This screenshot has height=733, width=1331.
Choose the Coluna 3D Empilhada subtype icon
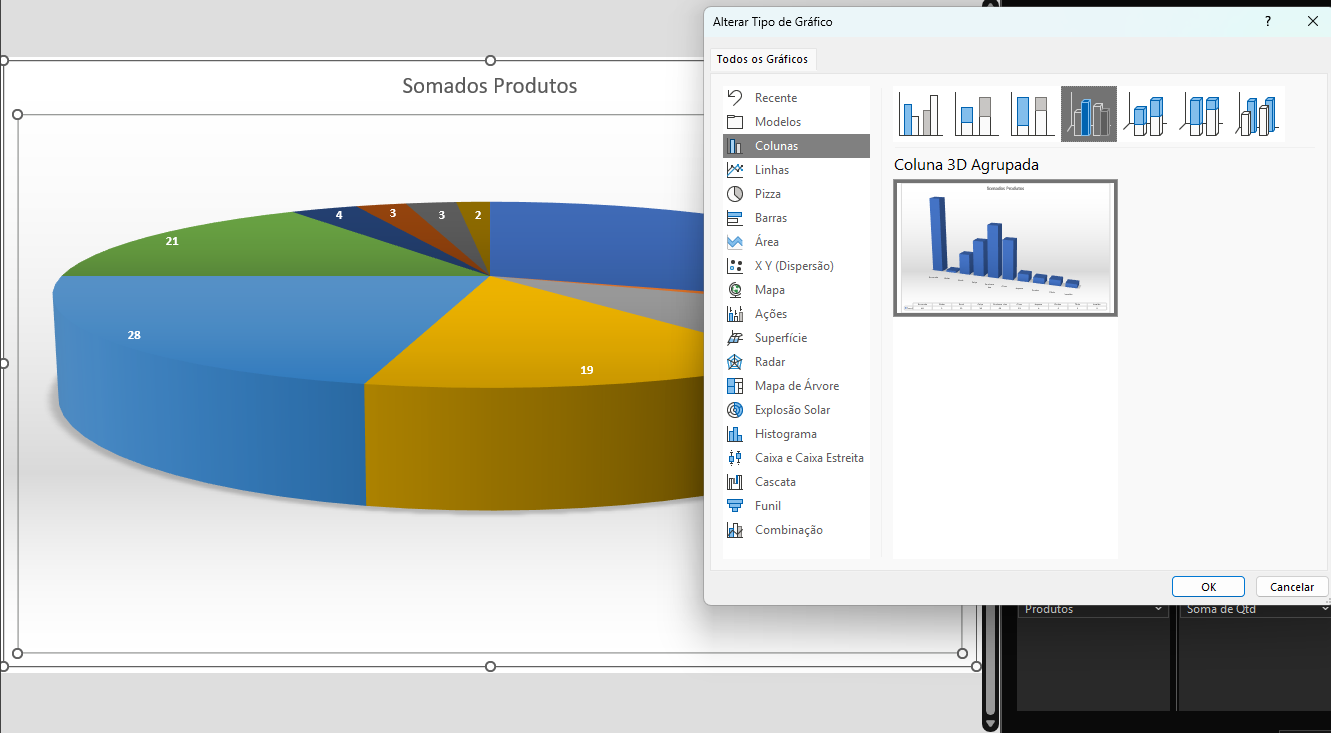[x=1145, y=114]
